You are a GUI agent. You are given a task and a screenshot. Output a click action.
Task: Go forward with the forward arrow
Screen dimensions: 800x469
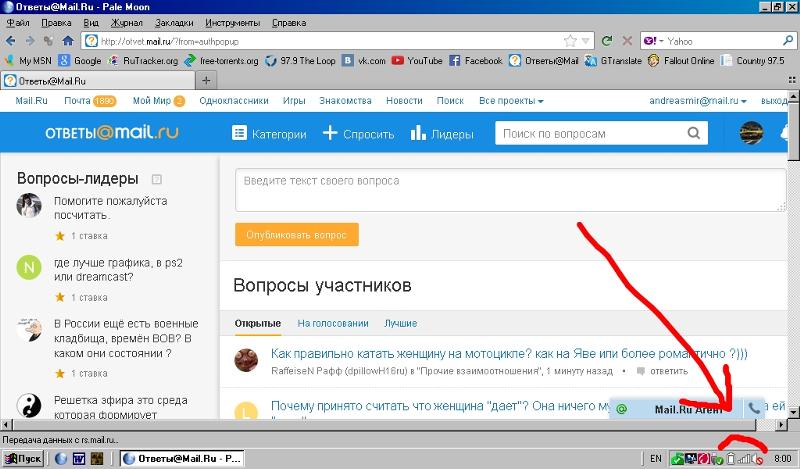click(x=30, y=41)
